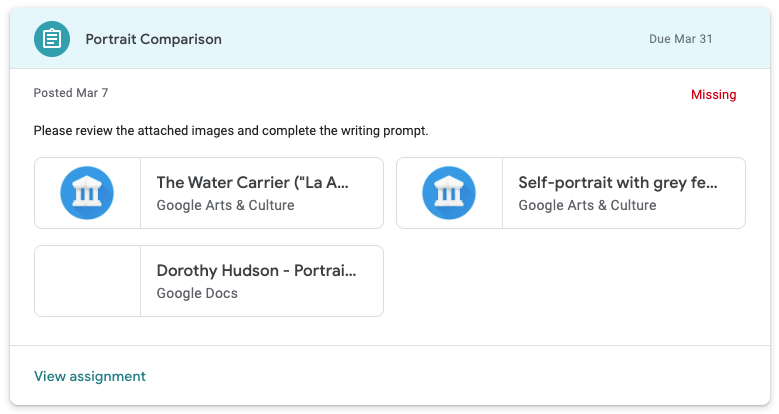Click the light blue assignment header bar
779x414 pixels.
(x=420, y=39)
